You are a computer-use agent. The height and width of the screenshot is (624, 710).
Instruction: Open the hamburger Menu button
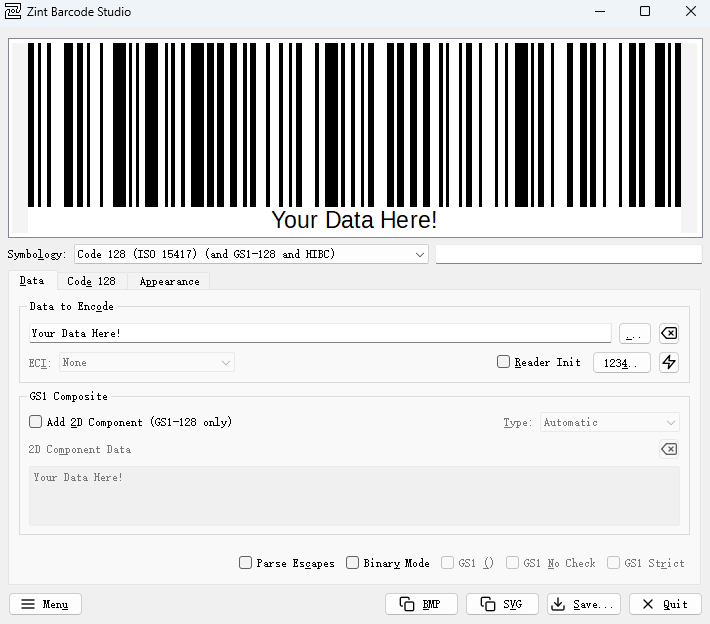[x=45, y=604]
